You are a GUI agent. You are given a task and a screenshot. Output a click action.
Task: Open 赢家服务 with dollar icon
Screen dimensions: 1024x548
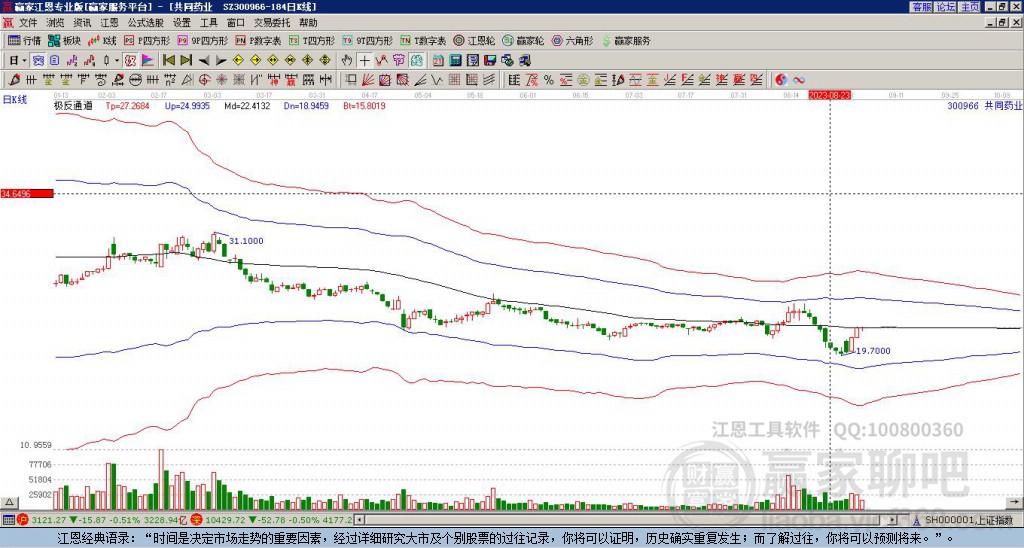tap(626, 40)
